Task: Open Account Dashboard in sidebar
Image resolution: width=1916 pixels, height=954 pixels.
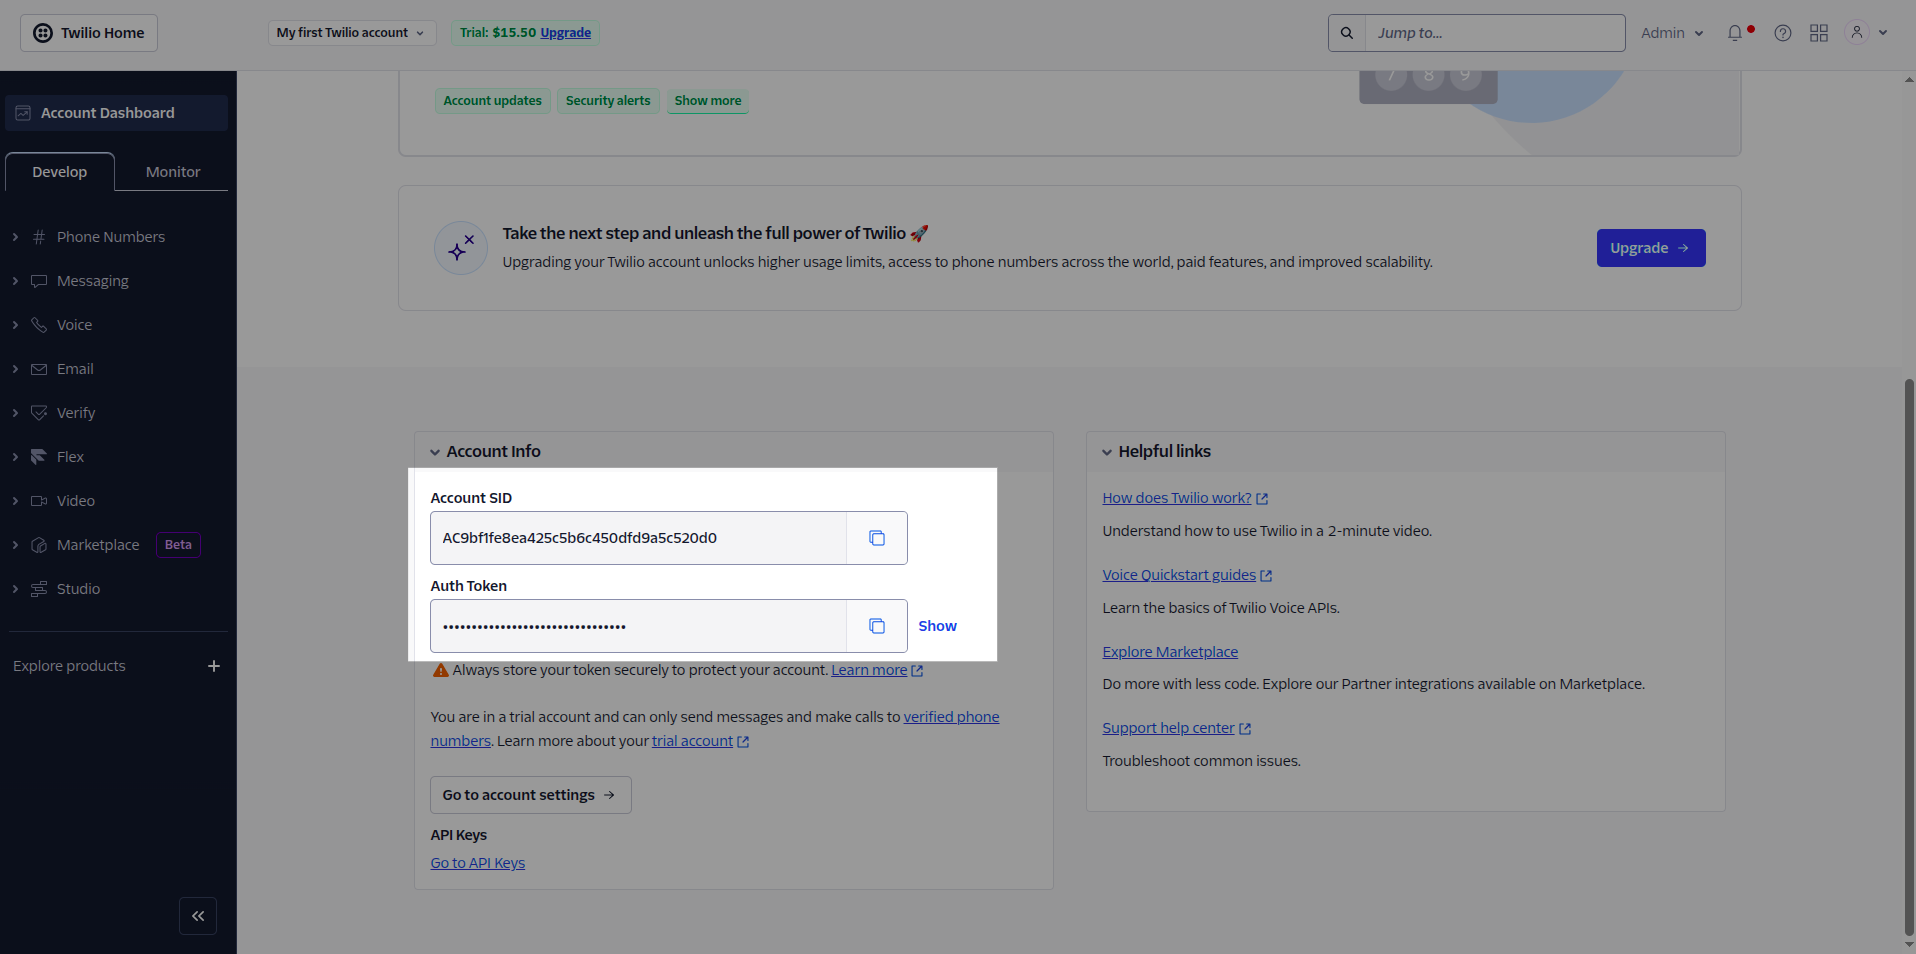Action: (116, 113)
